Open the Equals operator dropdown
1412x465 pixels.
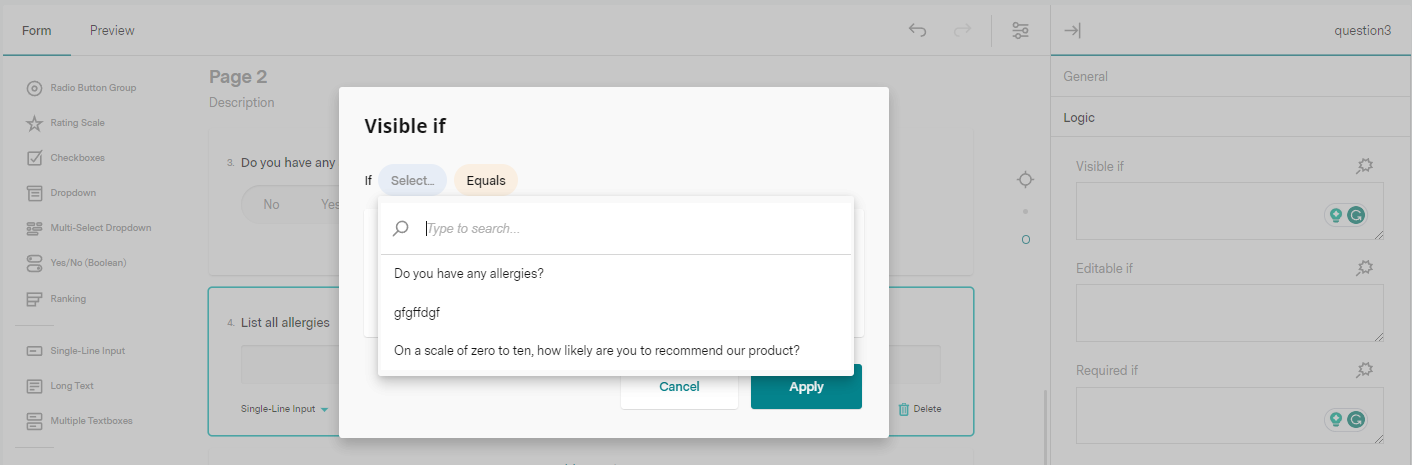pos(486,181)
